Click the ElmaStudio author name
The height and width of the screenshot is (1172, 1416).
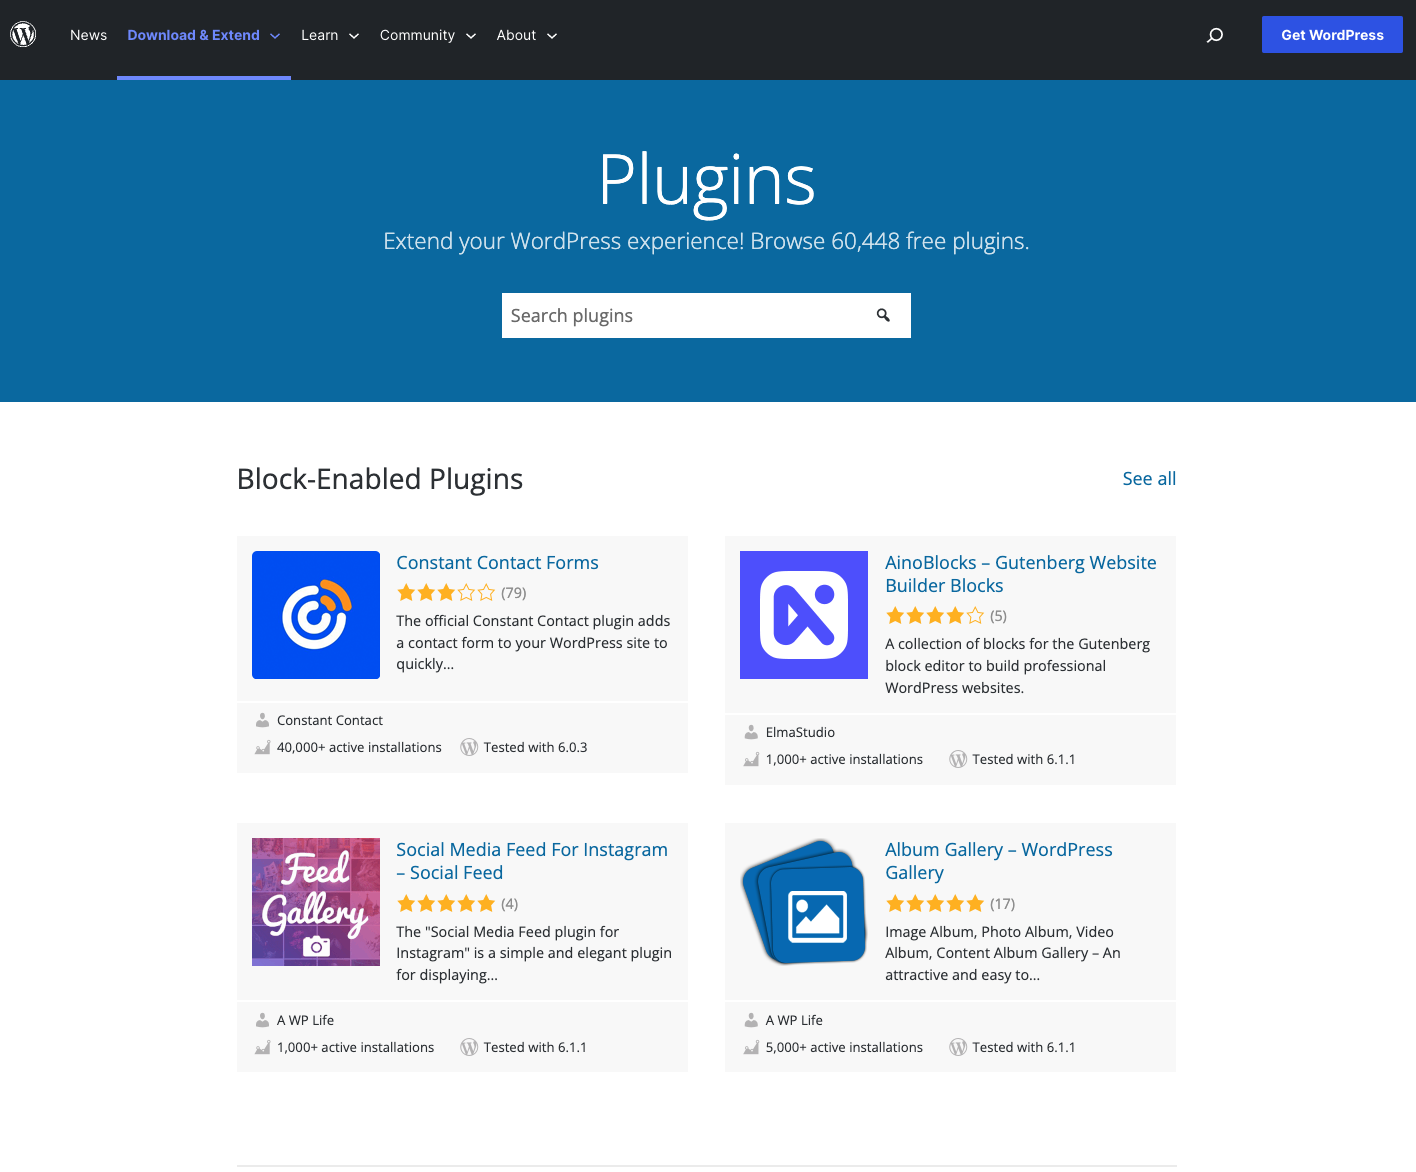(x=800, y=732)
